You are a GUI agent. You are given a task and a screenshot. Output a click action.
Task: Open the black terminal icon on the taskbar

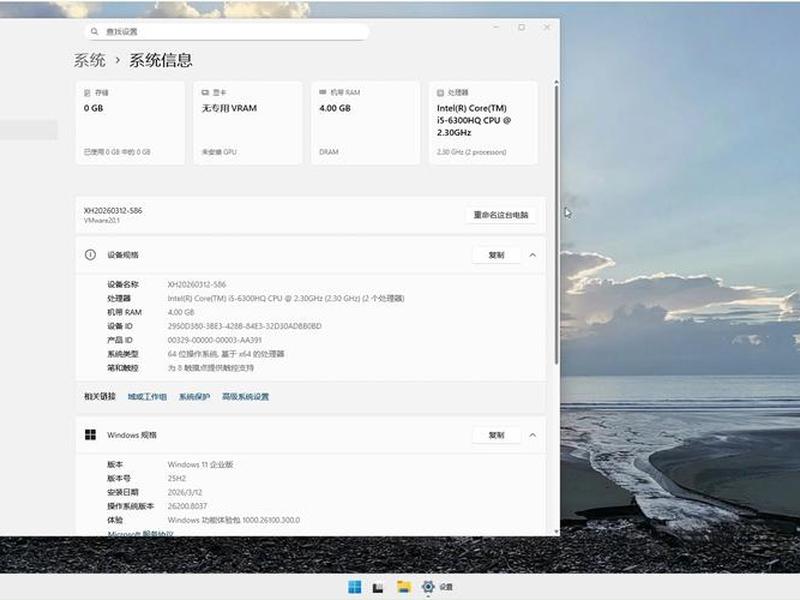[378, 587]
